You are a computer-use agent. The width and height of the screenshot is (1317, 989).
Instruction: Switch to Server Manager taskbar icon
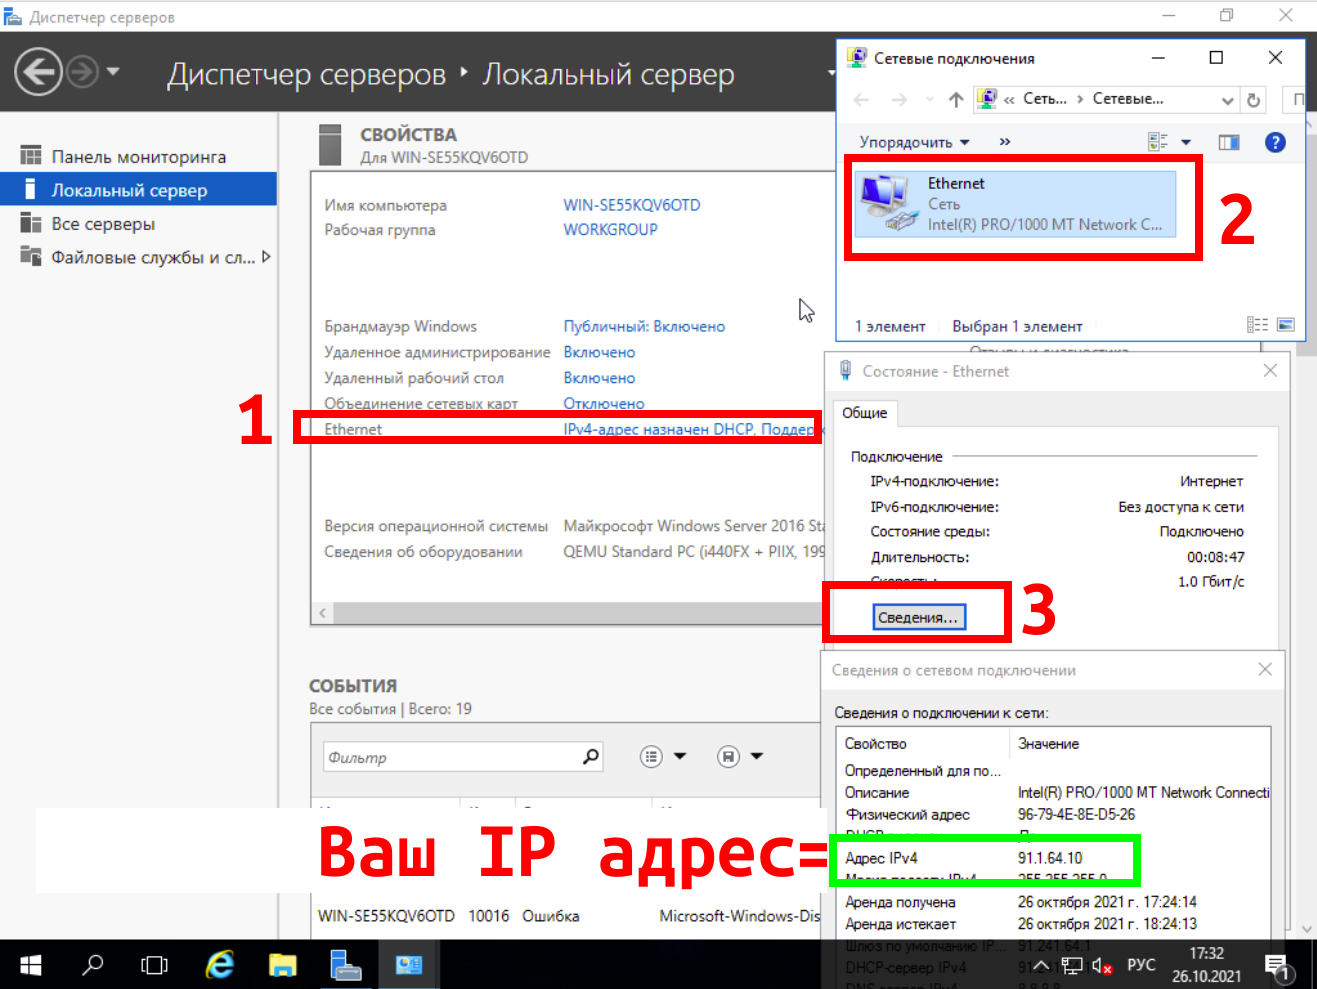346,965
